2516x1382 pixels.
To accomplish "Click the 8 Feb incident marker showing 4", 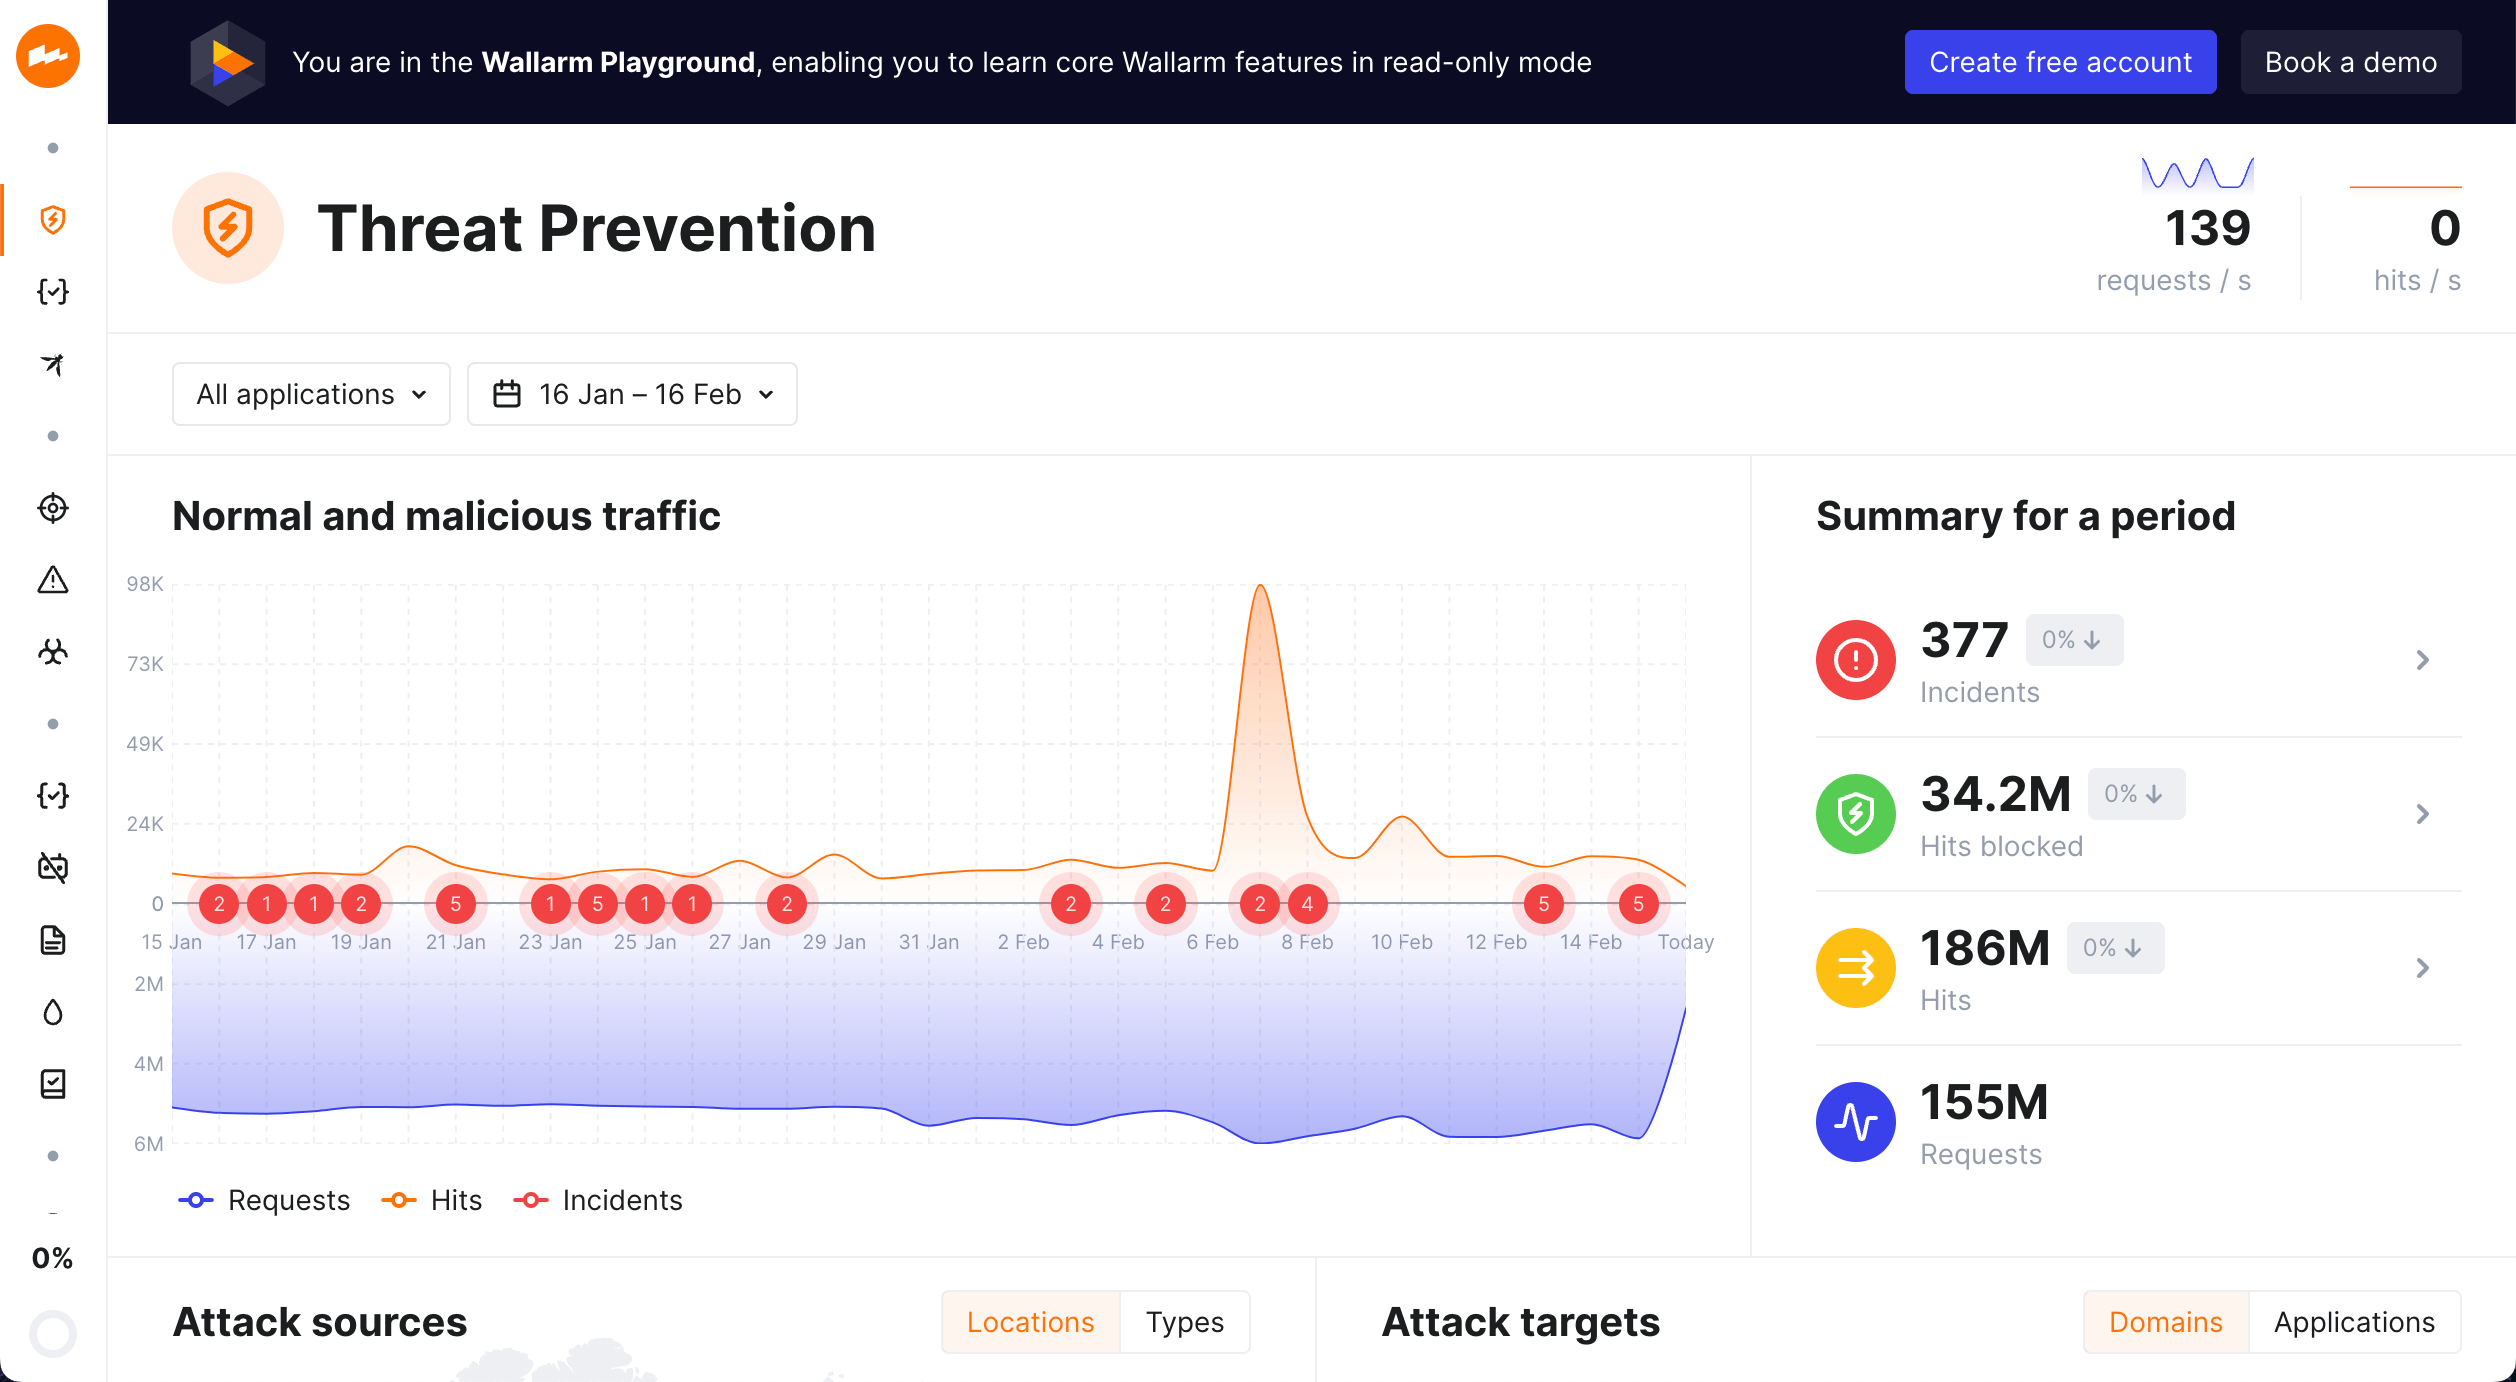I will tap(1307, 904).
